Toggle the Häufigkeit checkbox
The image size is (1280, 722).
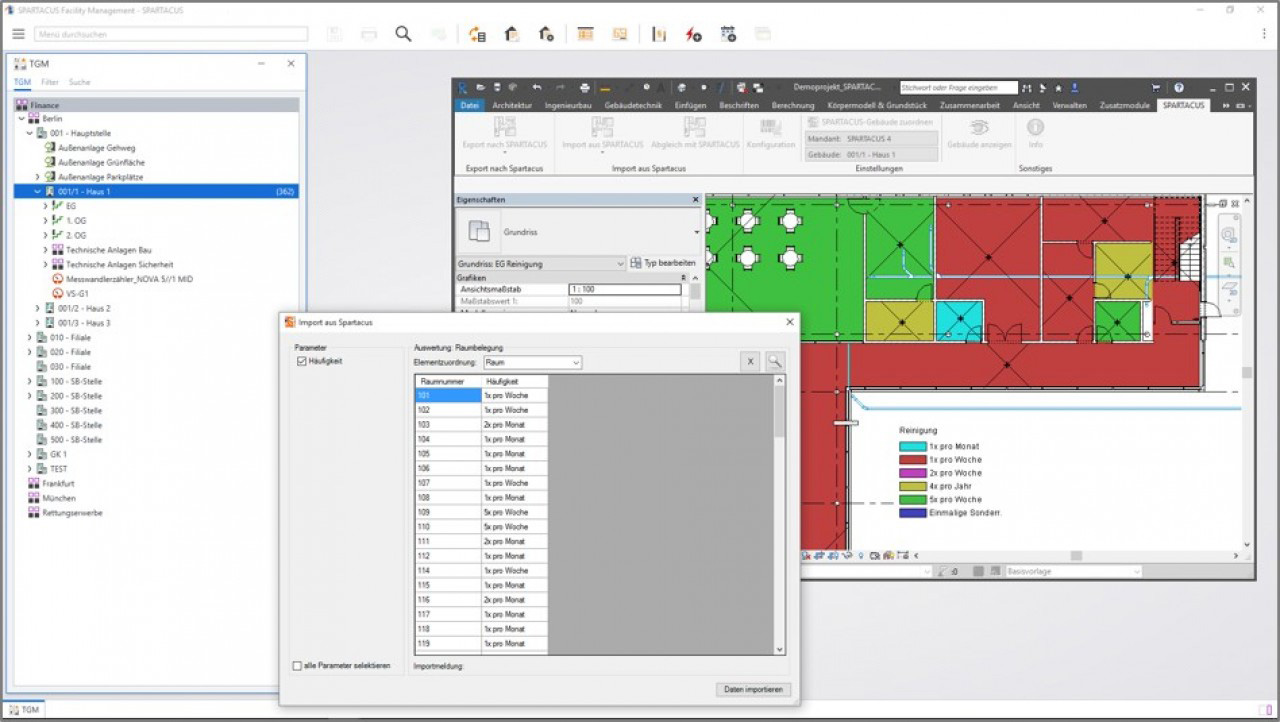[x=301, y=361]
